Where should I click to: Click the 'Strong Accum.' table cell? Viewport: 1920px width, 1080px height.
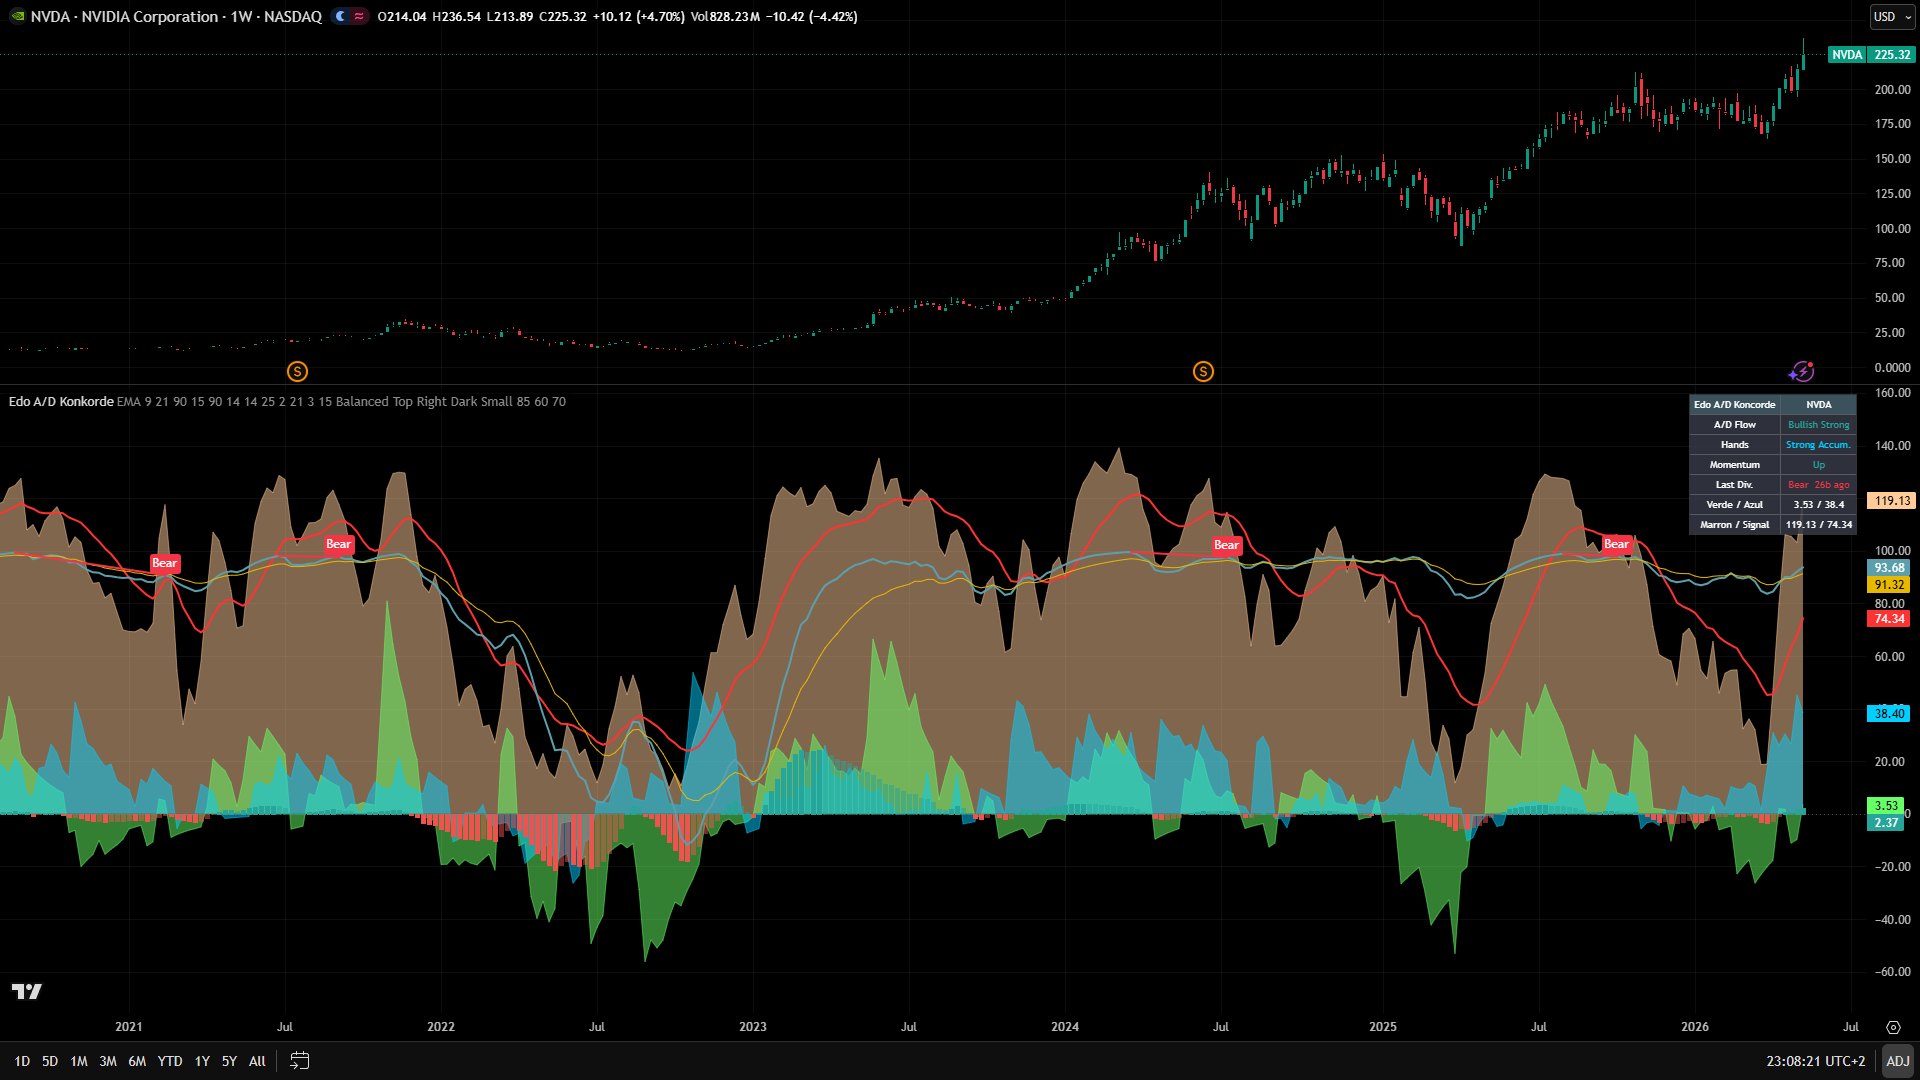pyautogui.click(x=1819, y=445)
